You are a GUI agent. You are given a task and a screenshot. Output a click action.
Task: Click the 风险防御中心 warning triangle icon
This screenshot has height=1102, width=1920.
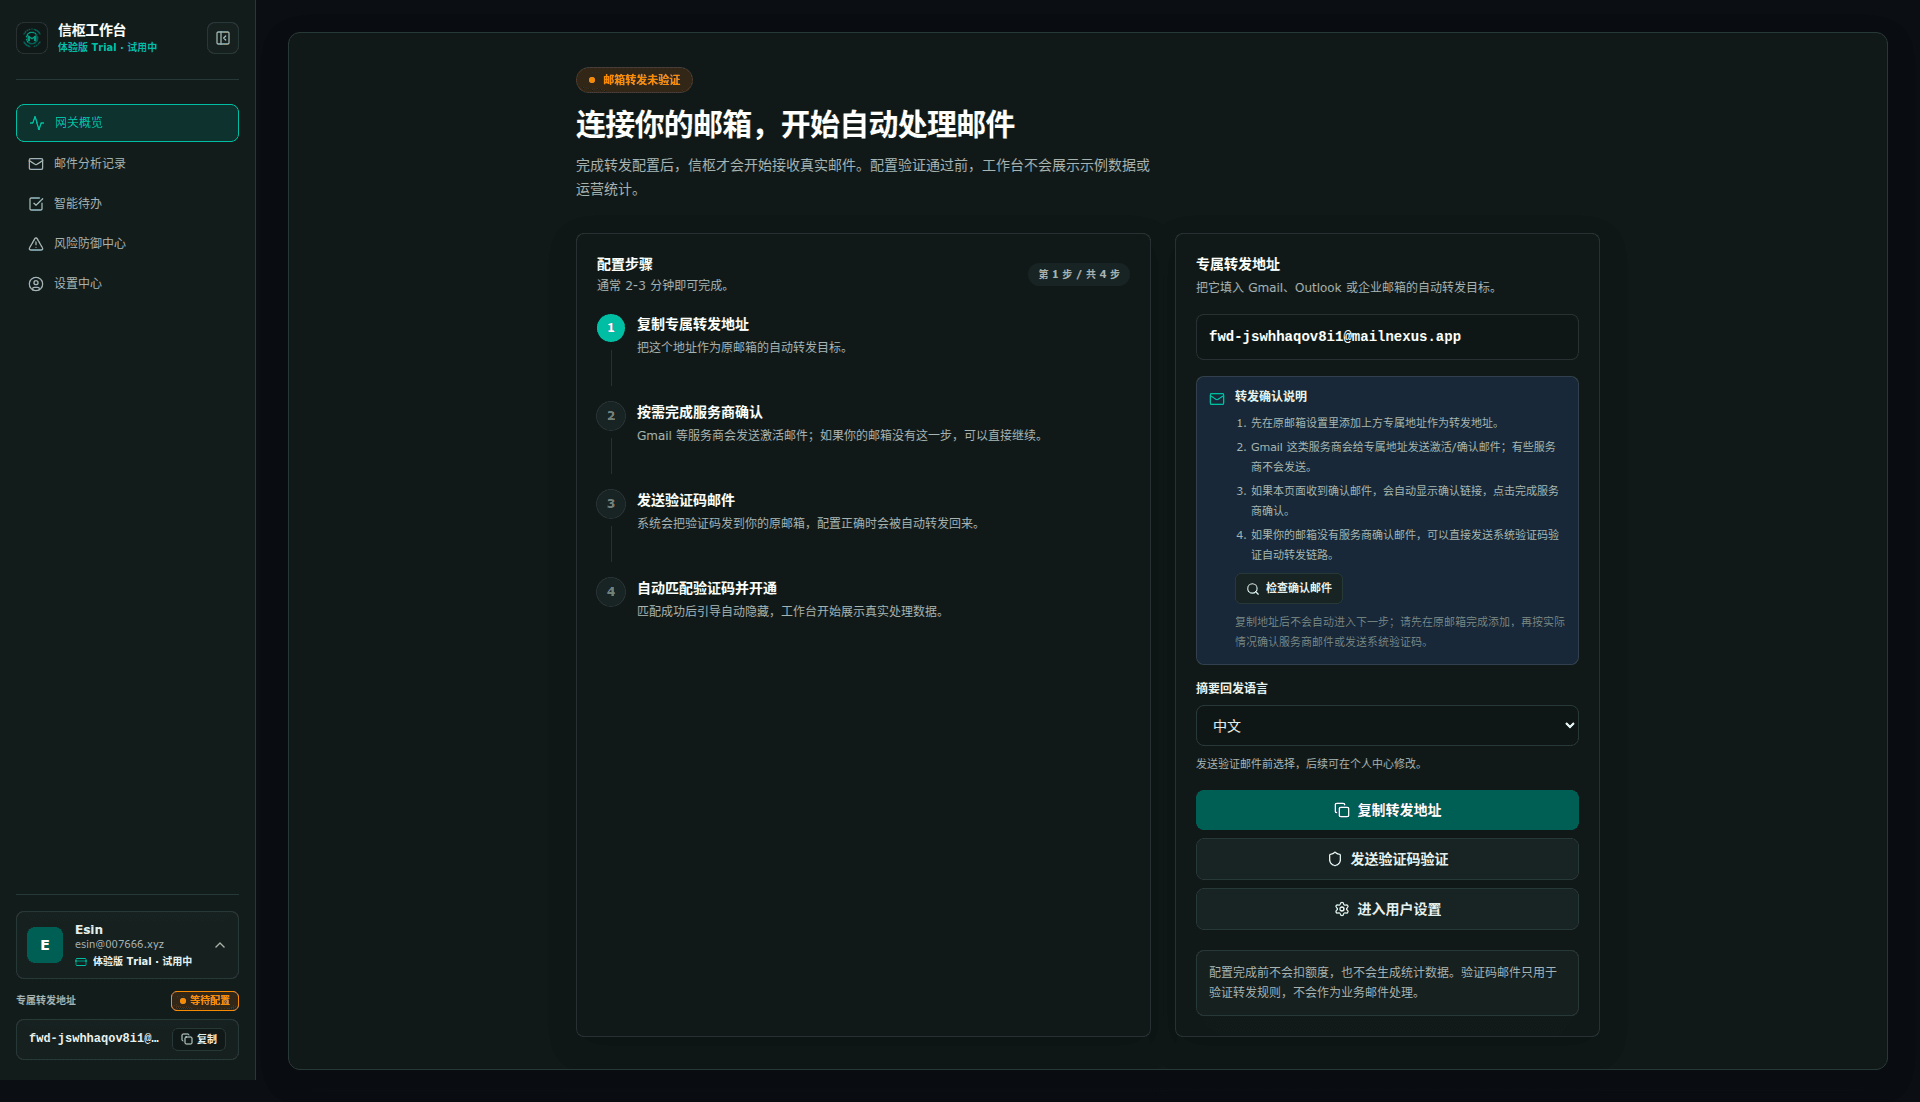(36, 244)
